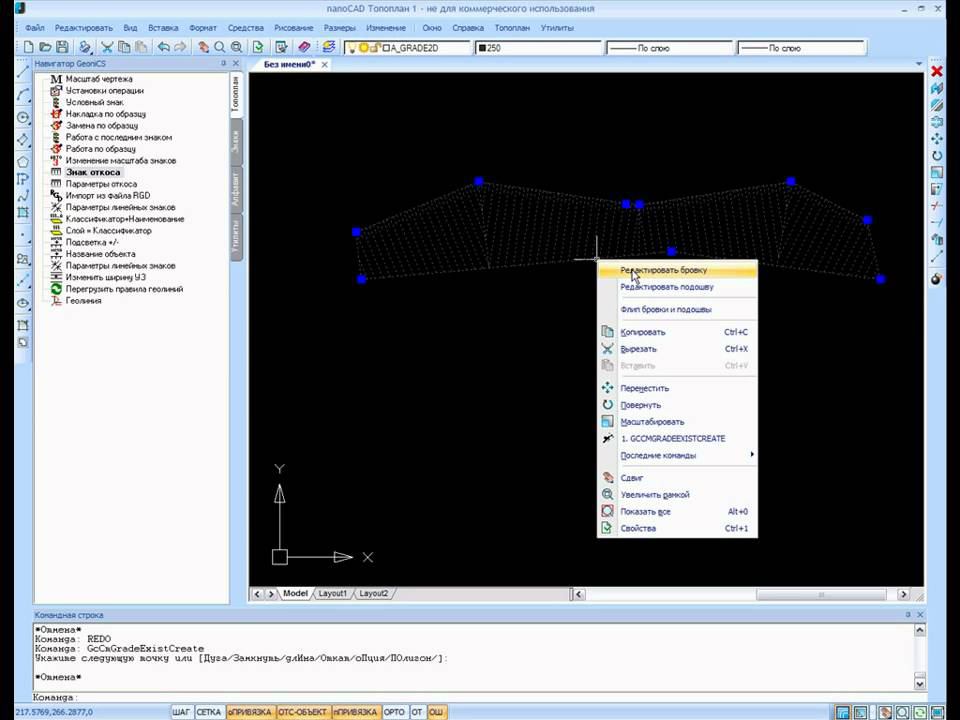Select the Polygon drawing tool
This screenshot has height=720, width=960.
pos(22,161)
